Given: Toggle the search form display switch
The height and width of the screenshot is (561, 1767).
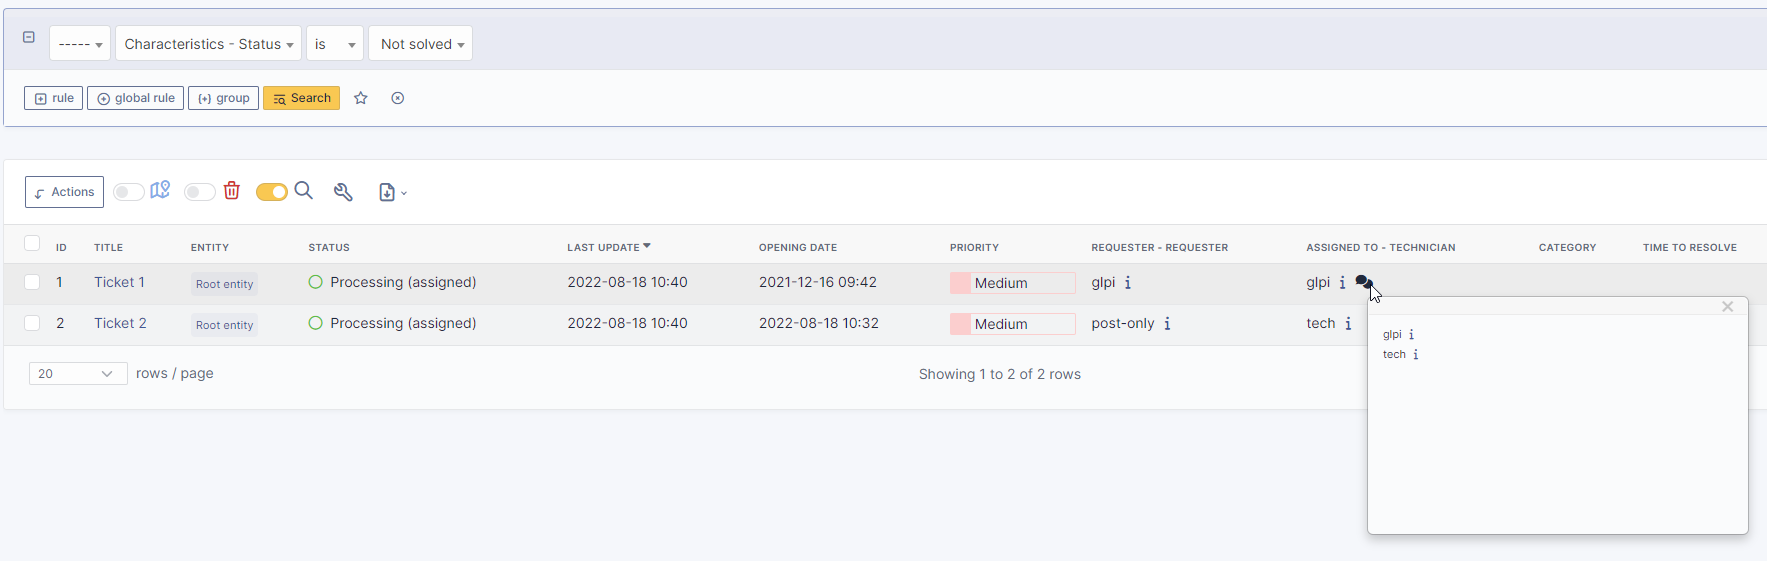Looking at the screenshot, I should (272, 192).
